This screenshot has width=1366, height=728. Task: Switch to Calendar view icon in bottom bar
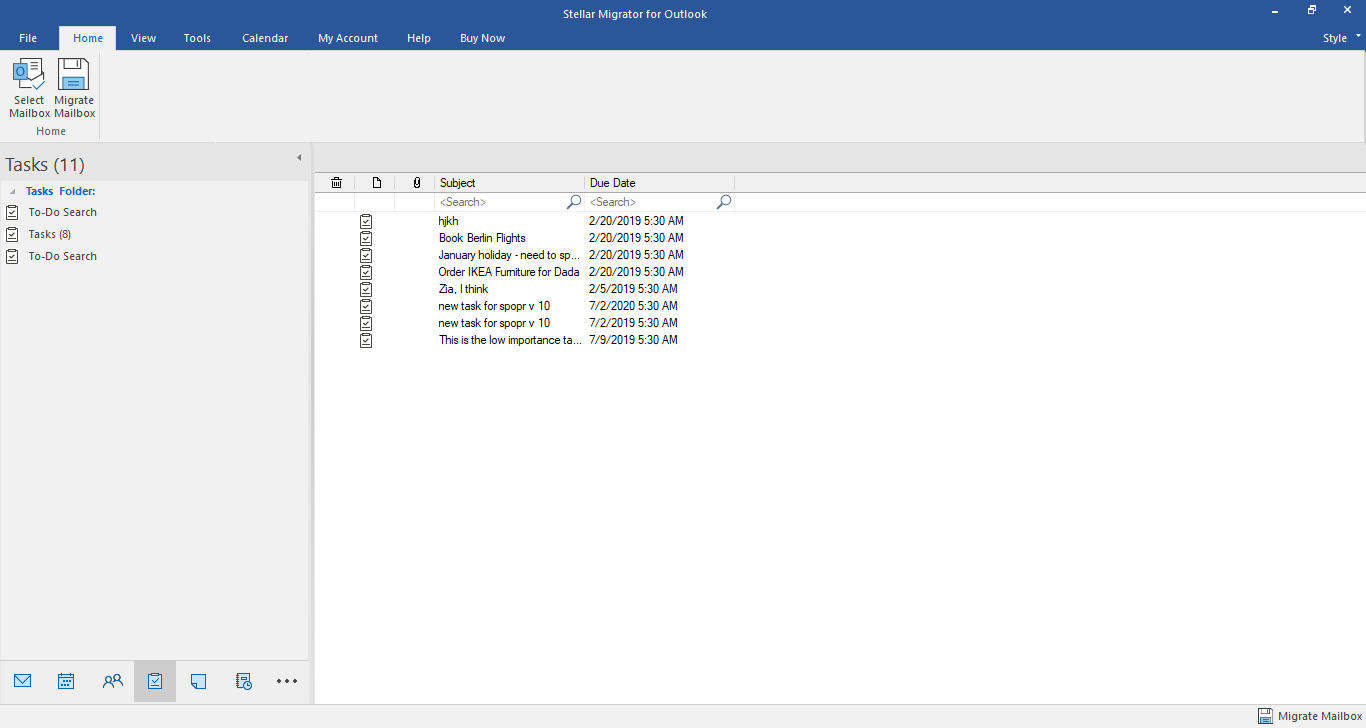(x=66, y=681)
